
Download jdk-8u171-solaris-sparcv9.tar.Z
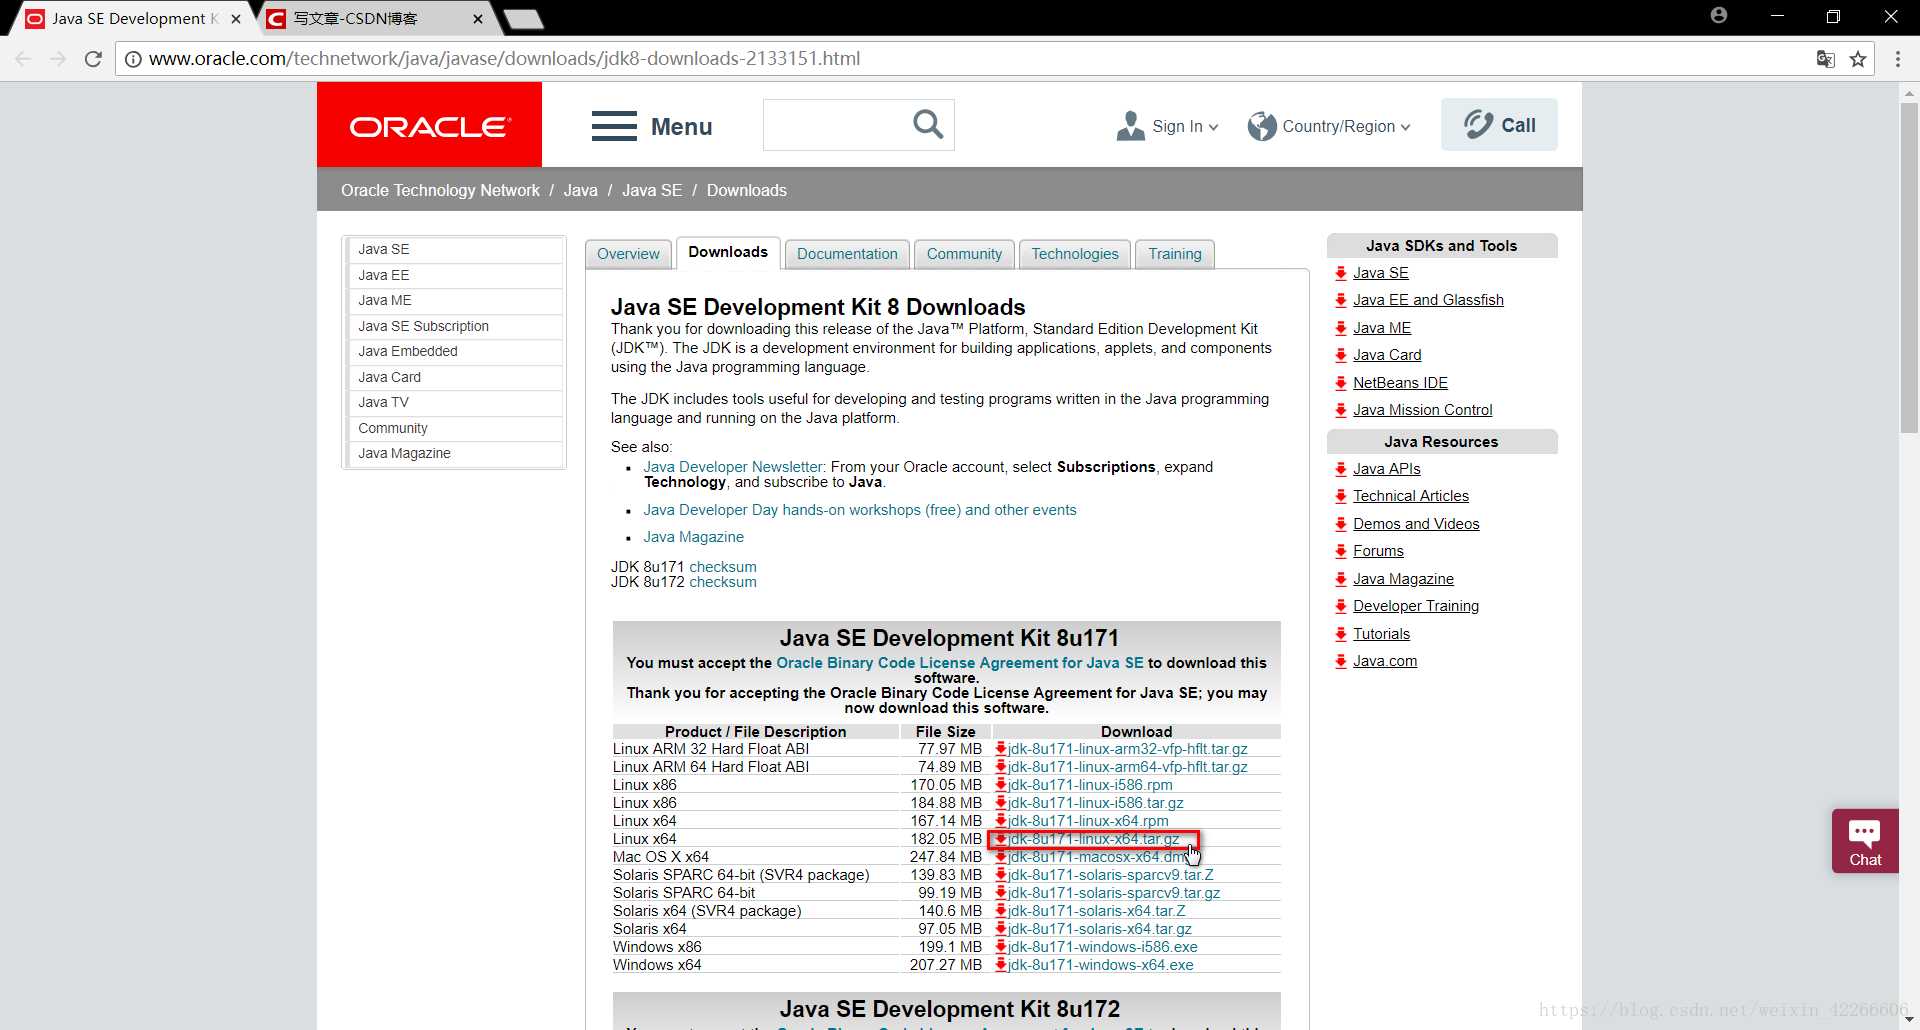point(1111,875)
